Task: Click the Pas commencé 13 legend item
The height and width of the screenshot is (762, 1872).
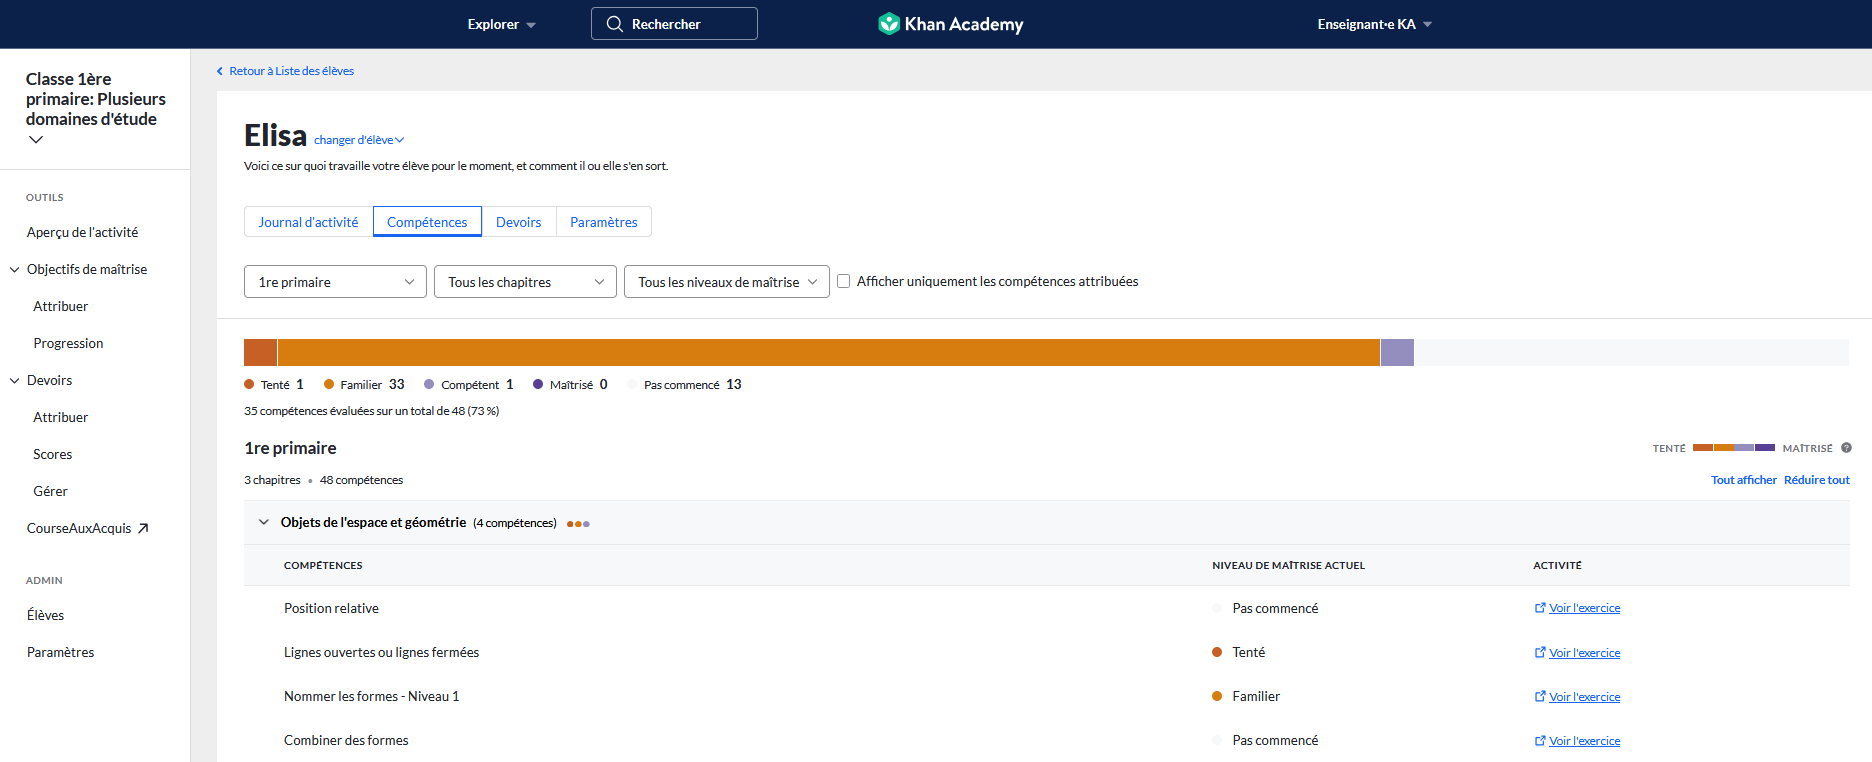Action: [x=684, y=384]
